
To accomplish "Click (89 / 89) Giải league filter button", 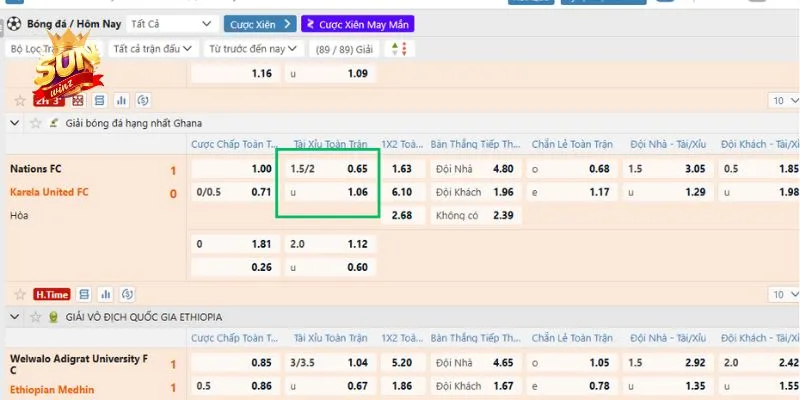I will point(345,48).
